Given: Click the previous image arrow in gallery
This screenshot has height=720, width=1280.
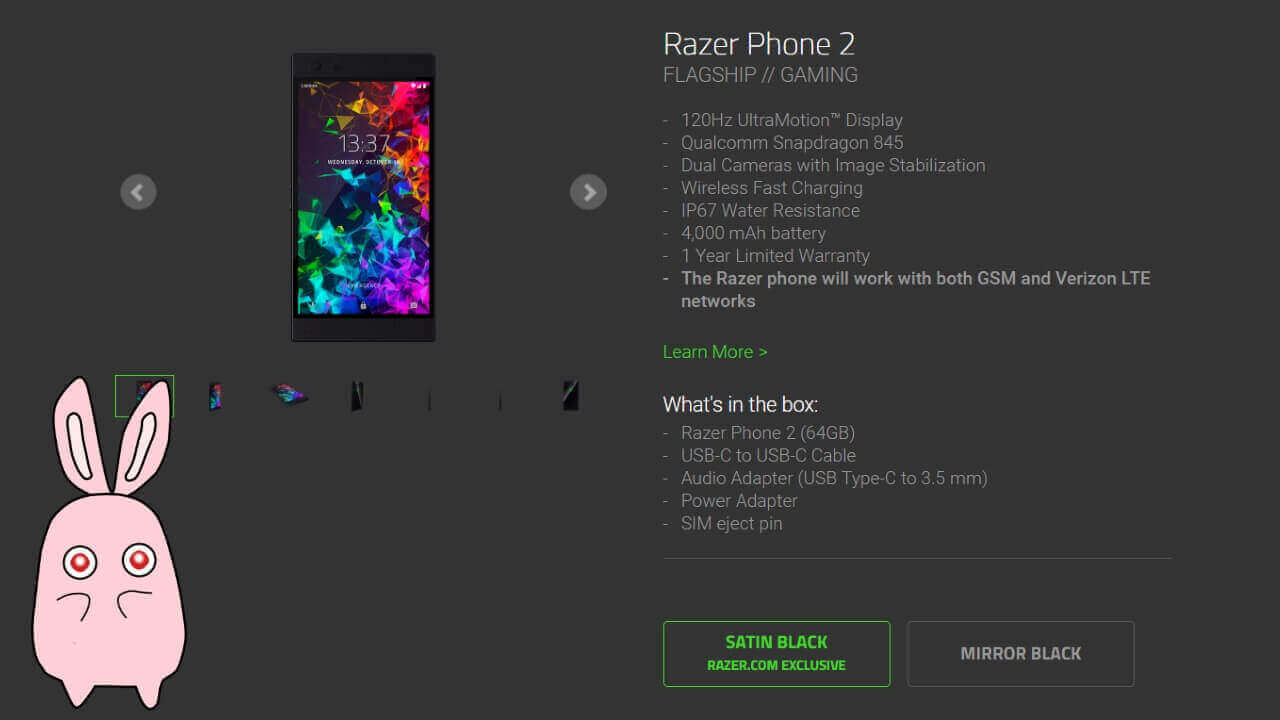Looking at the screenshot, I should click(x=138, y=192).
